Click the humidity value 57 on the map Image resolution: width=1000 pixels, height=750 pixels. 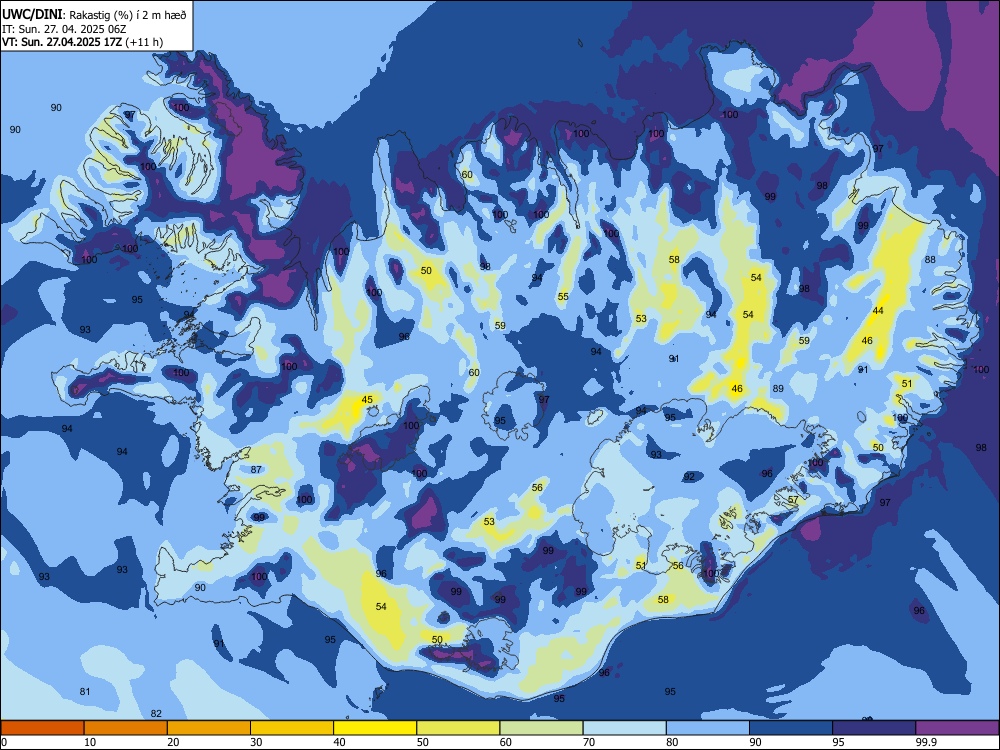(x=793, y=500)
